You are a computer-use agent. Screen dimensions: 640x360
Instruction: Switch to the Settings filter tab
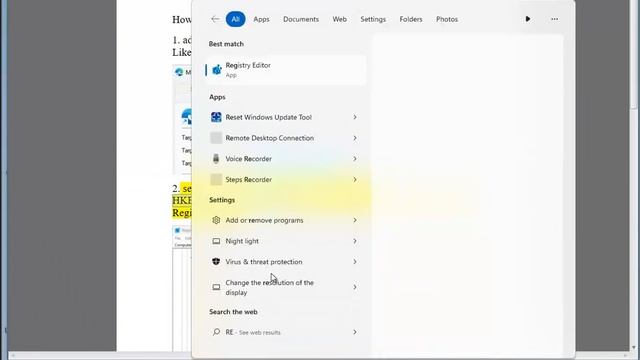(x=373, y=19)
